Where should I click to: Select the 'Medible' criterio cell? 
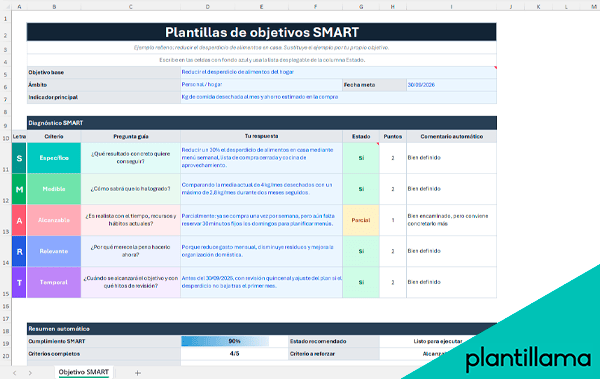point(54,189)
